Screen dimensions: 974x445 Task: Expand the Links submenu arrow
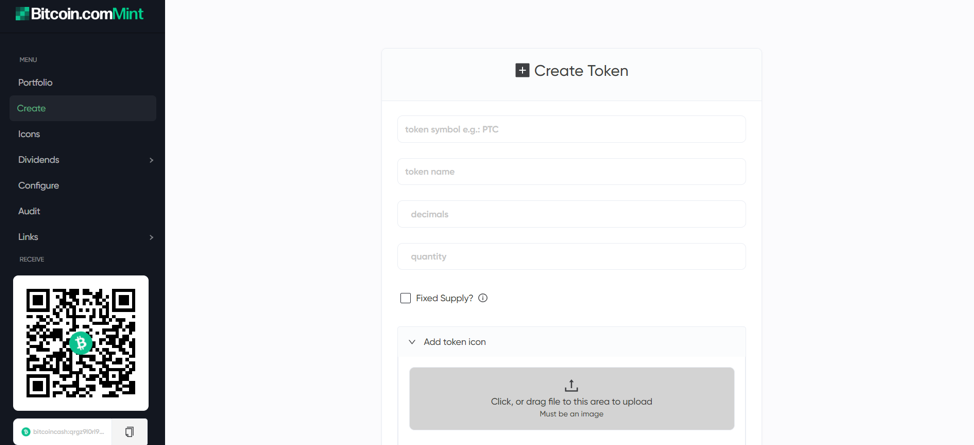pyautogui.click(x=151, y=237)
